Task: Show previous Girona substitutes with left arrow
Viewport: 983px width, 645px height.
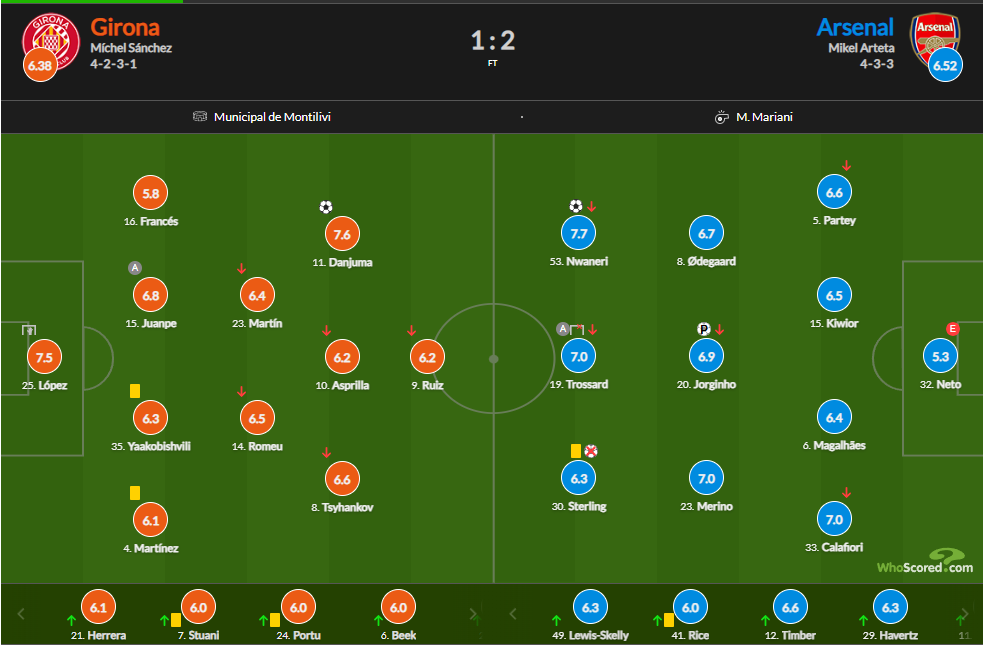Action: (21, 614)
